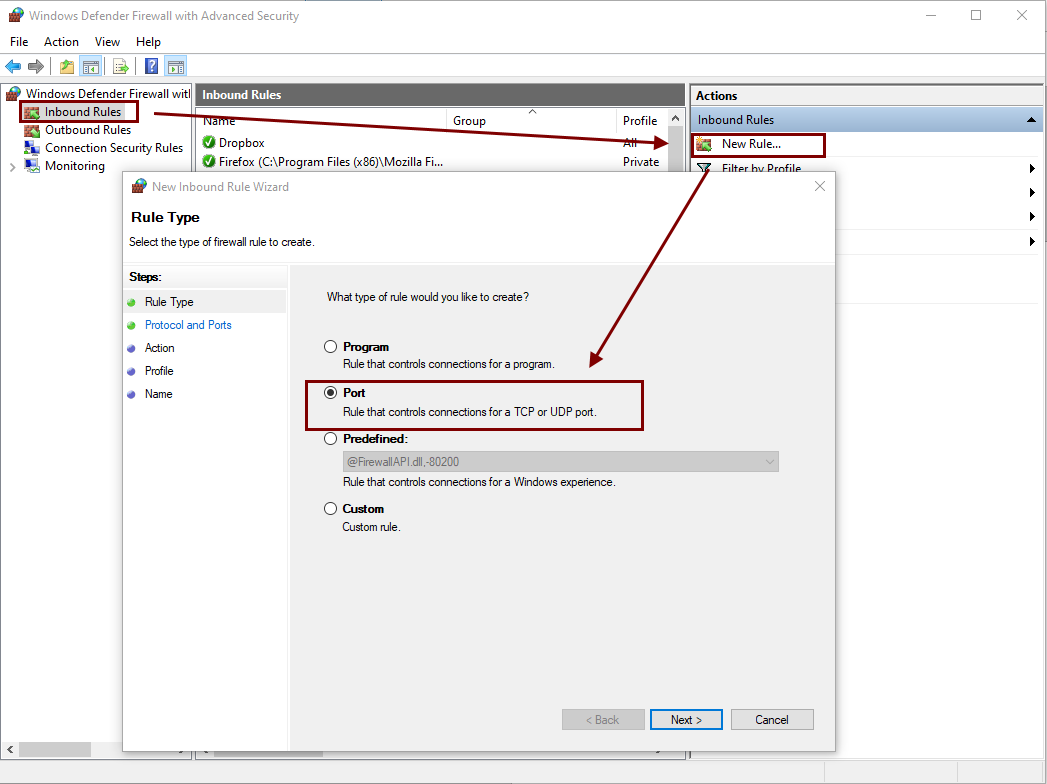Open Help via blue question mark icon
Image resolution: width=1047 pixels, height=784 pixels.
point(151,67)
